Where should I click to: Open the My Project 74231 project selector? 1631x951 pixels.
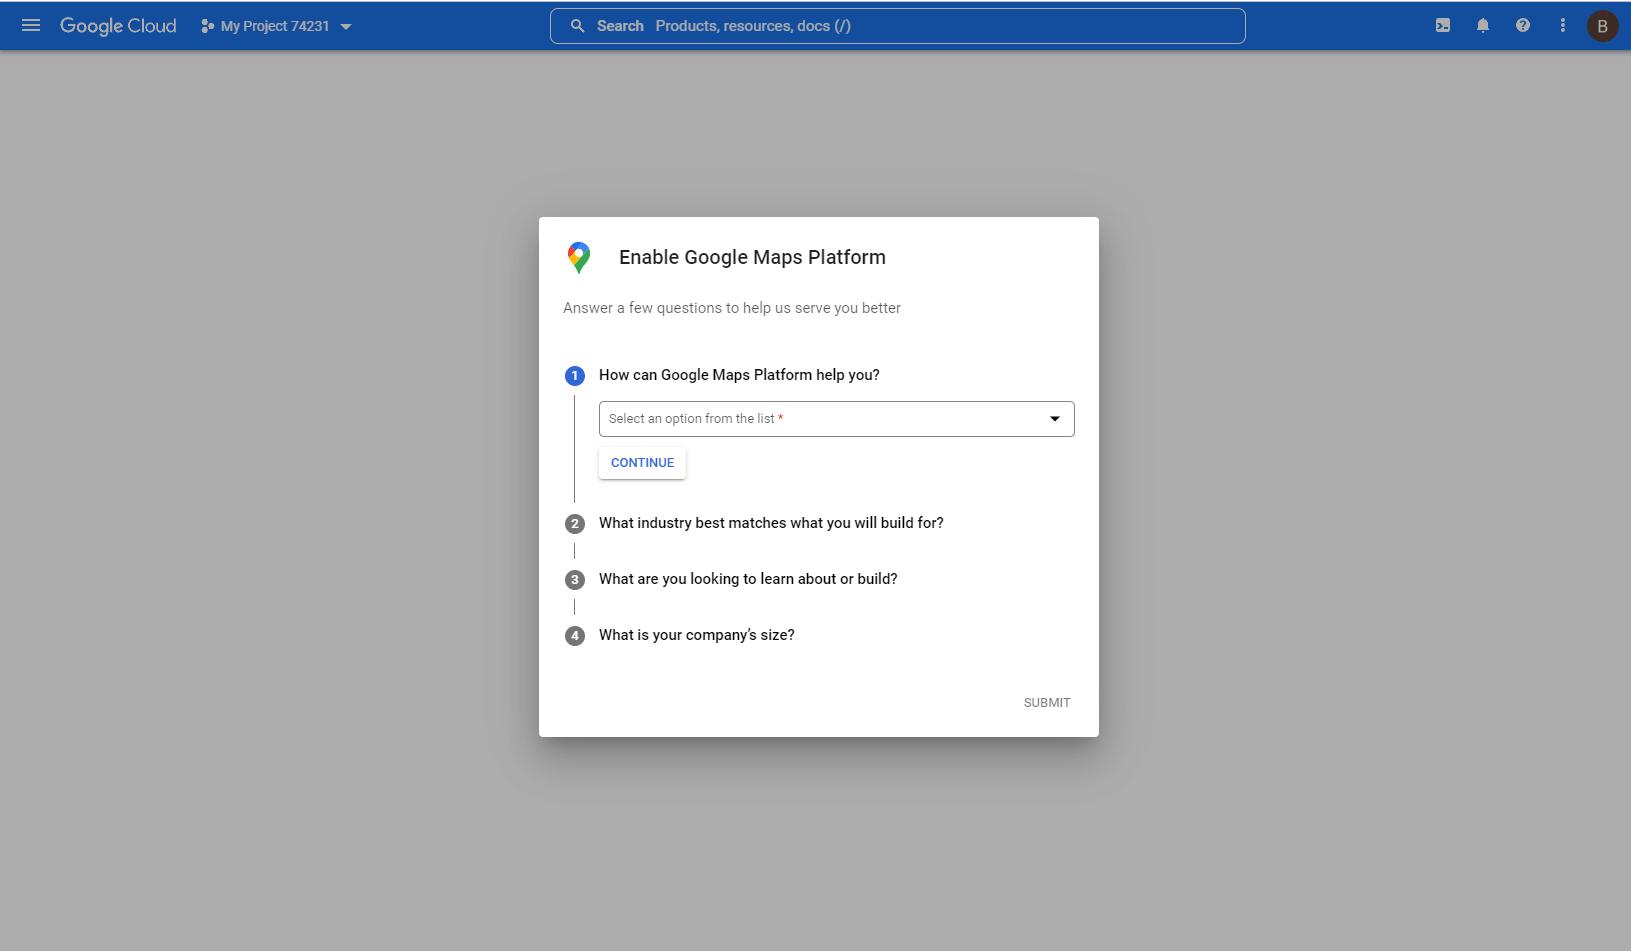[276, 26]
